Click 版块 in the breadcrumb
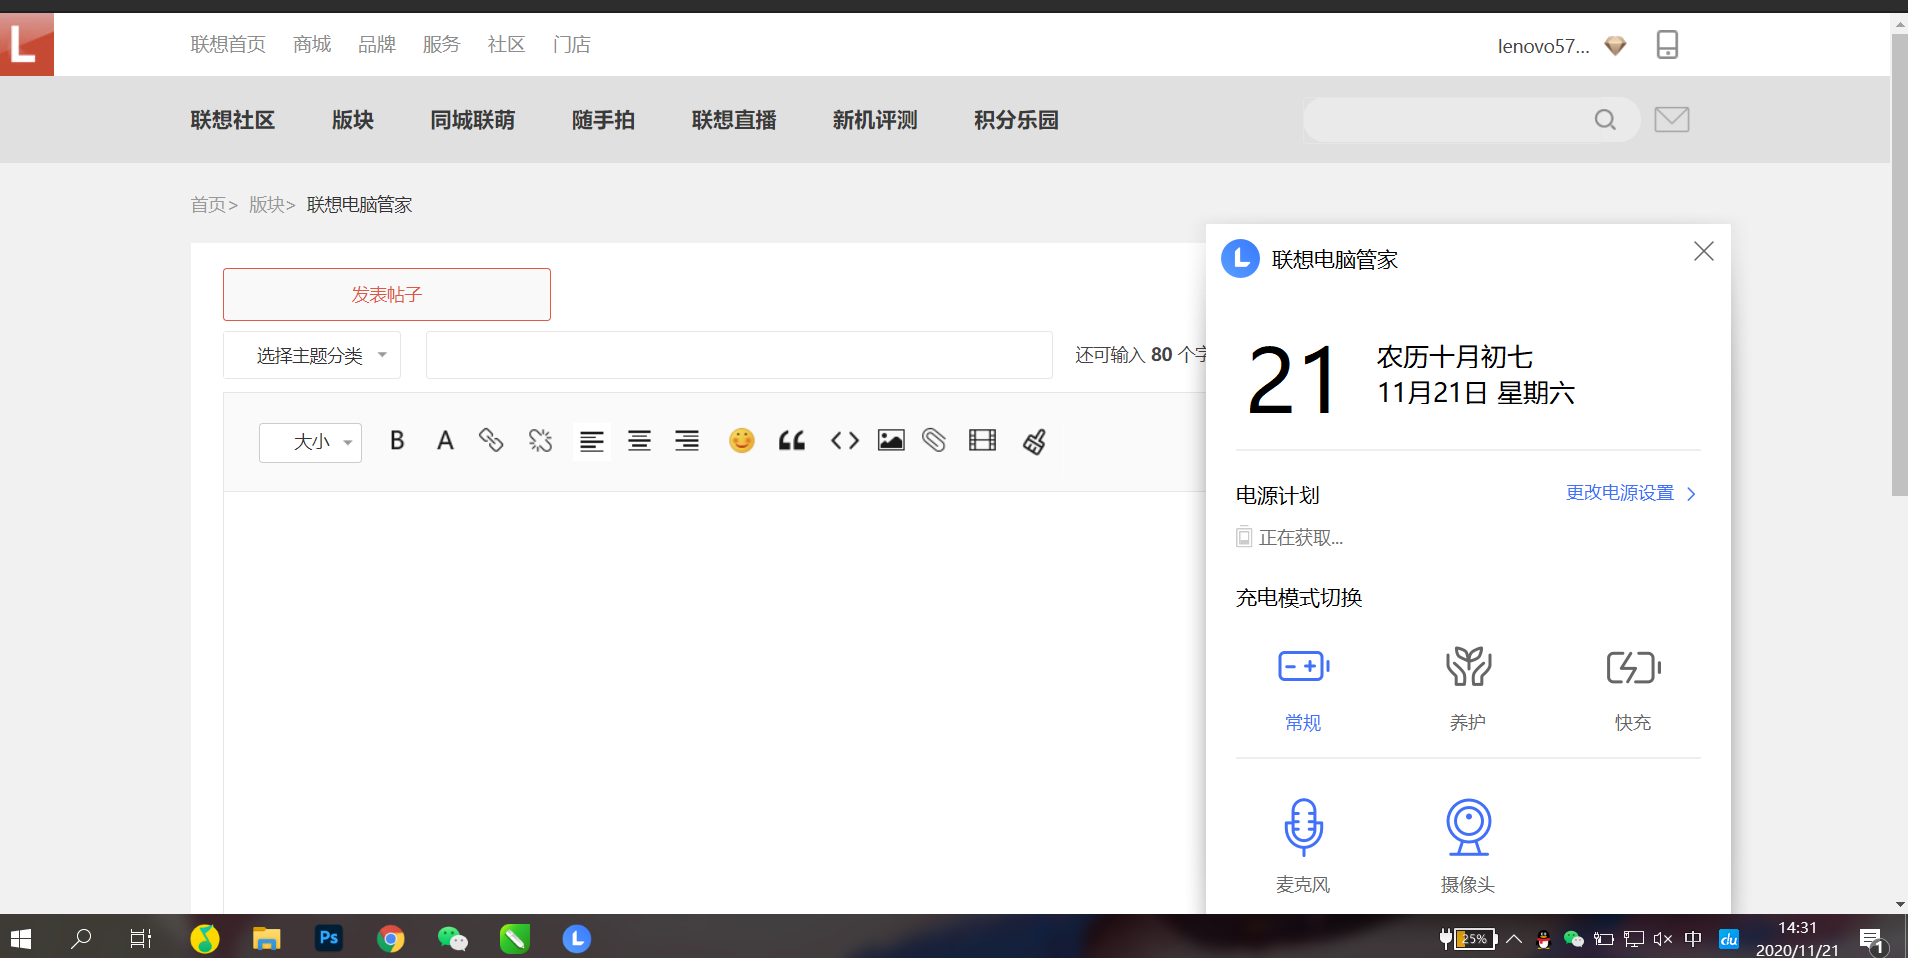The image size is (1908, 958). point(266,205)
